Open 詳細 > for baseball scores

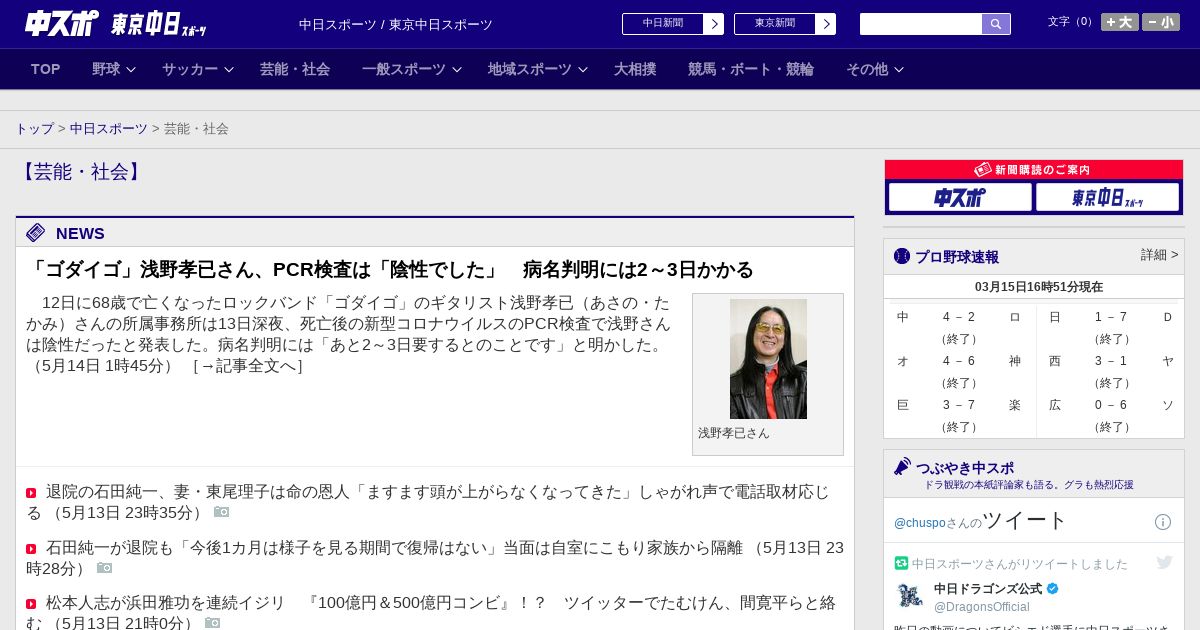pos(1159,255)
